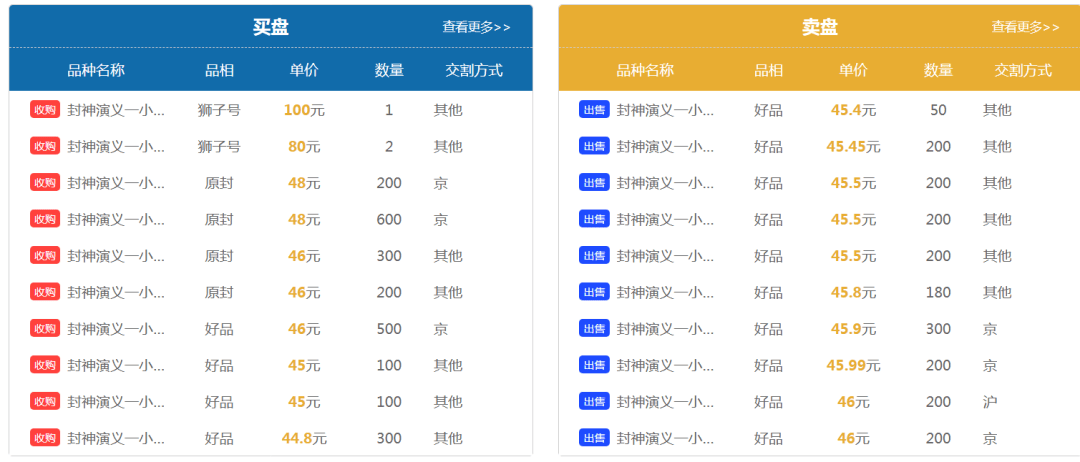Click the 100元 price cell
The width and height of the screenshot is (1080, 462).
tap(304, 109)
